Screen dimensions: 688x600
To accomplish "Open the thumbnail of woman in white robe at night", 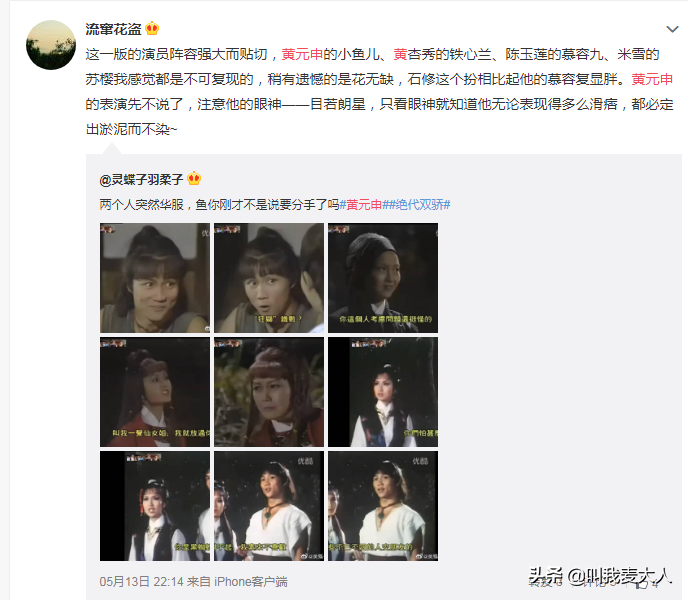I will [x=383, y=392].
